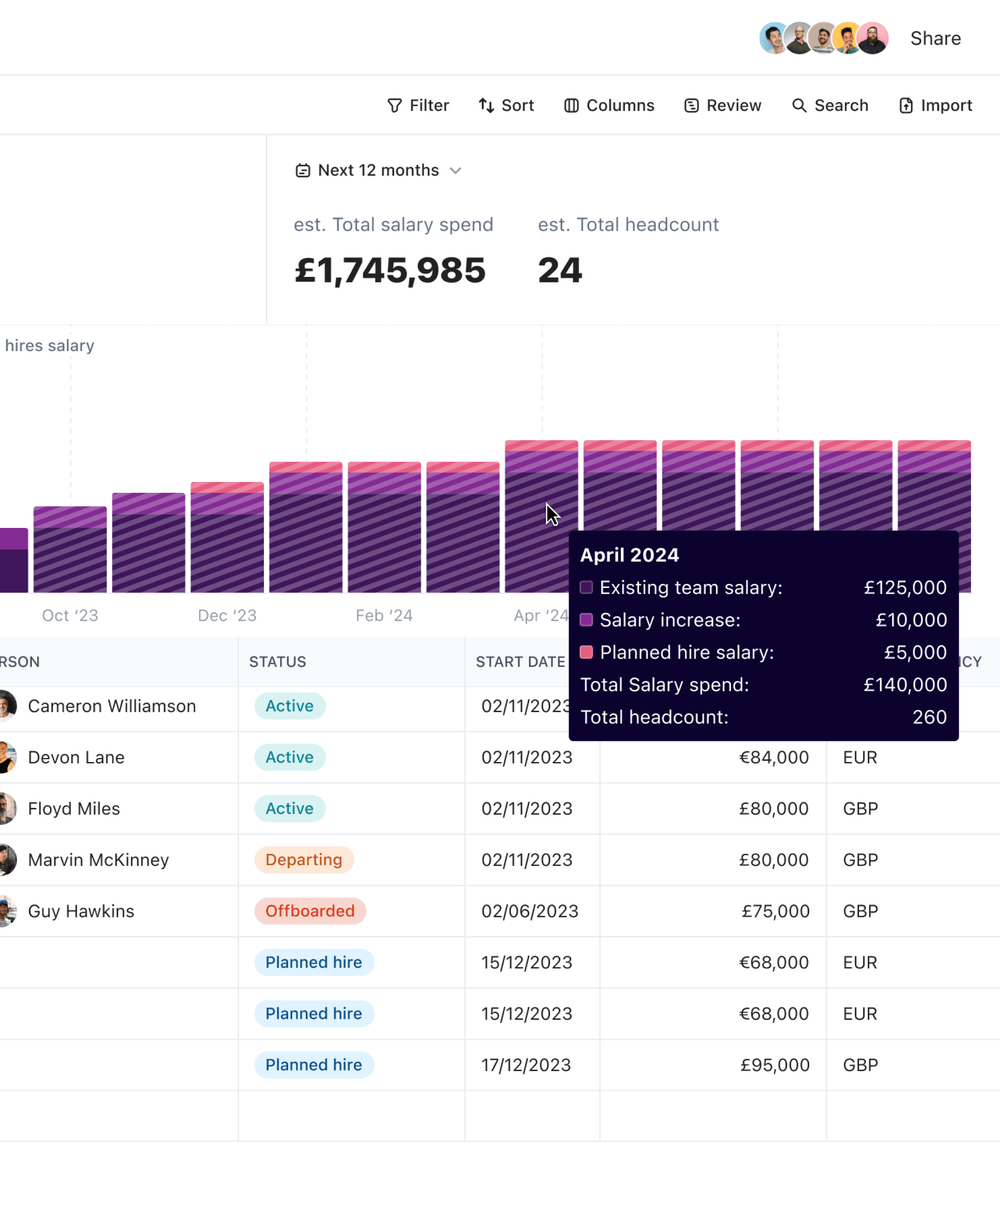This screenshot has height=1215, width=1000.
Task: Click the calendar icon beside Next 12 months
Action: [x=303, y=171]
